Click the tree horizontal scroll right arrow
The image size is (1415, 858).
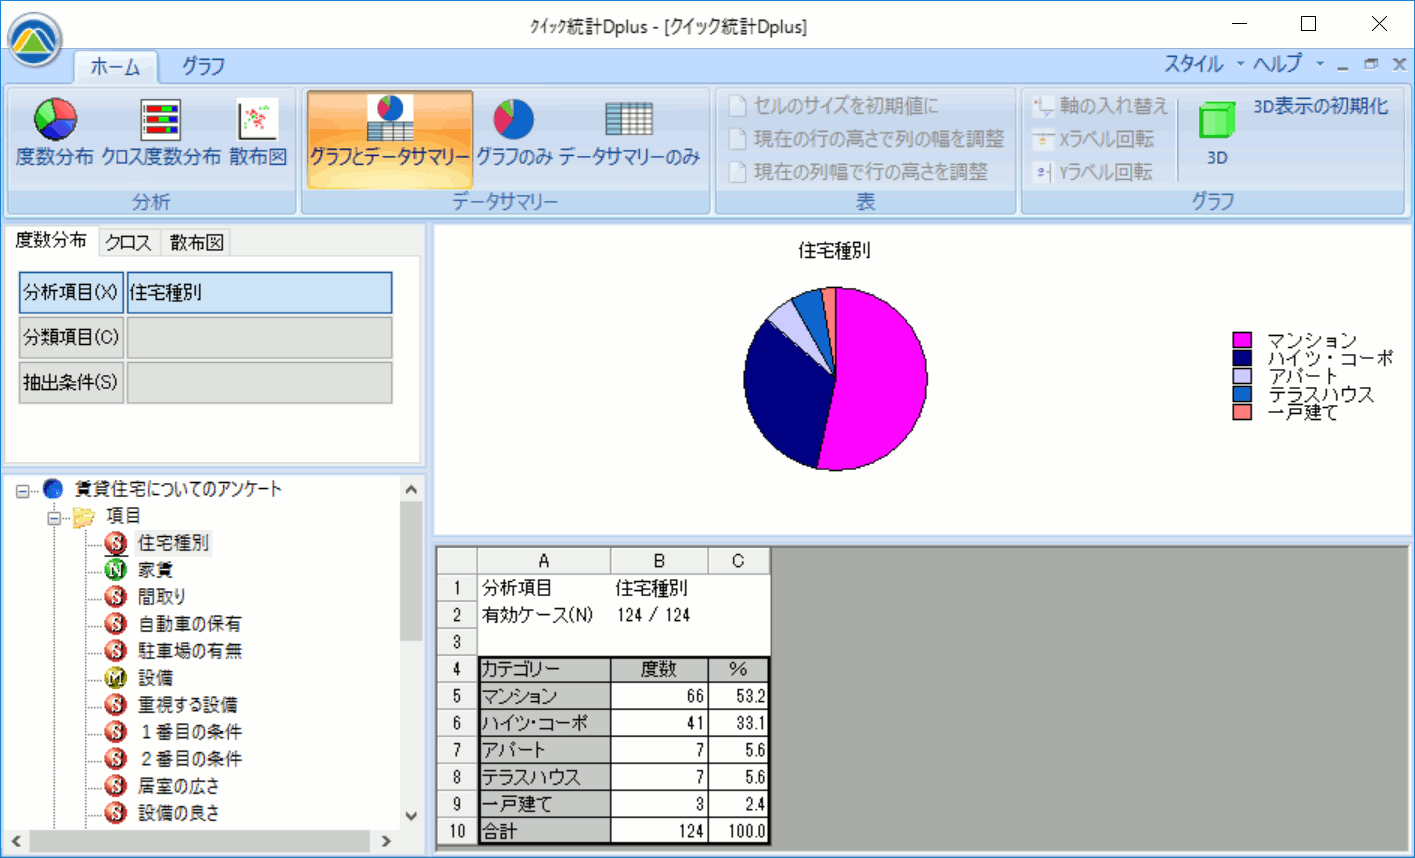tap(387, 841)
